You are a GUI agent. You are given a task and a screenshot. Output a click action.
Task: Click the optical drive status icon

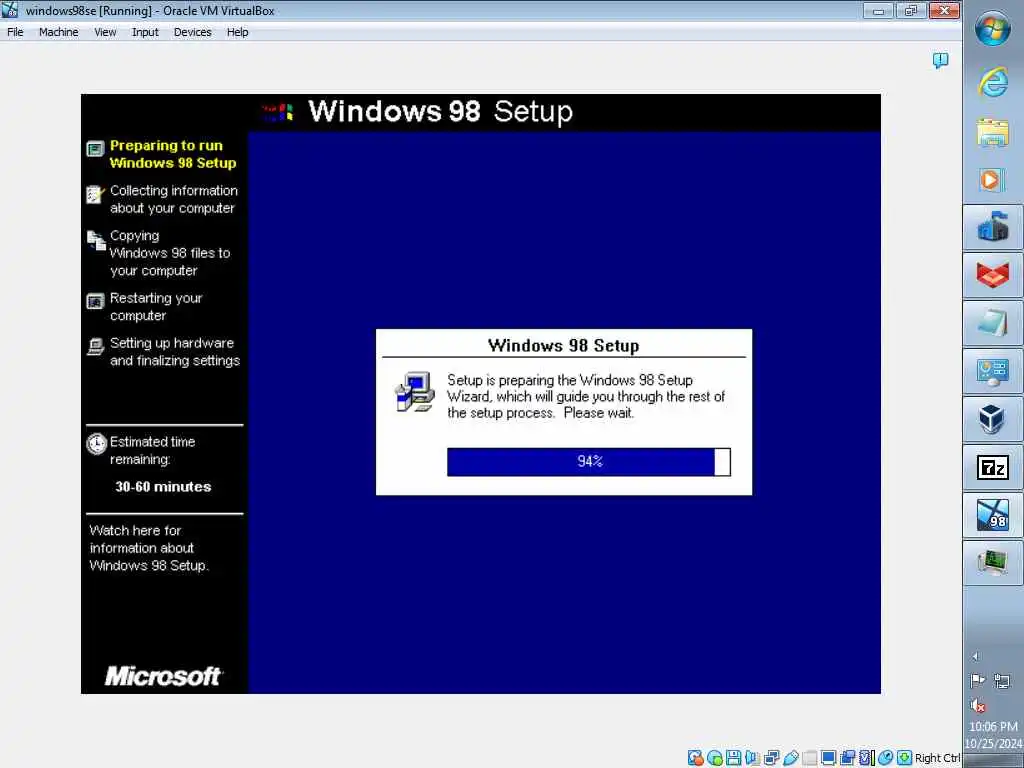(x=715, y=758)
